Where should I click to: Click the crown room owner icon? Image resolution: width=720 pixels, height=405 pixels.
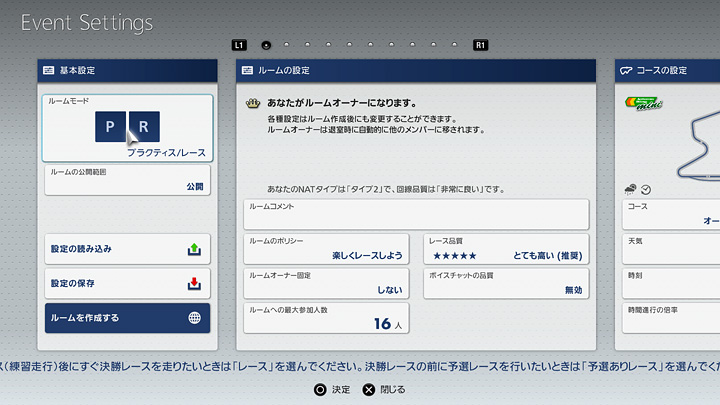[253, 103]
